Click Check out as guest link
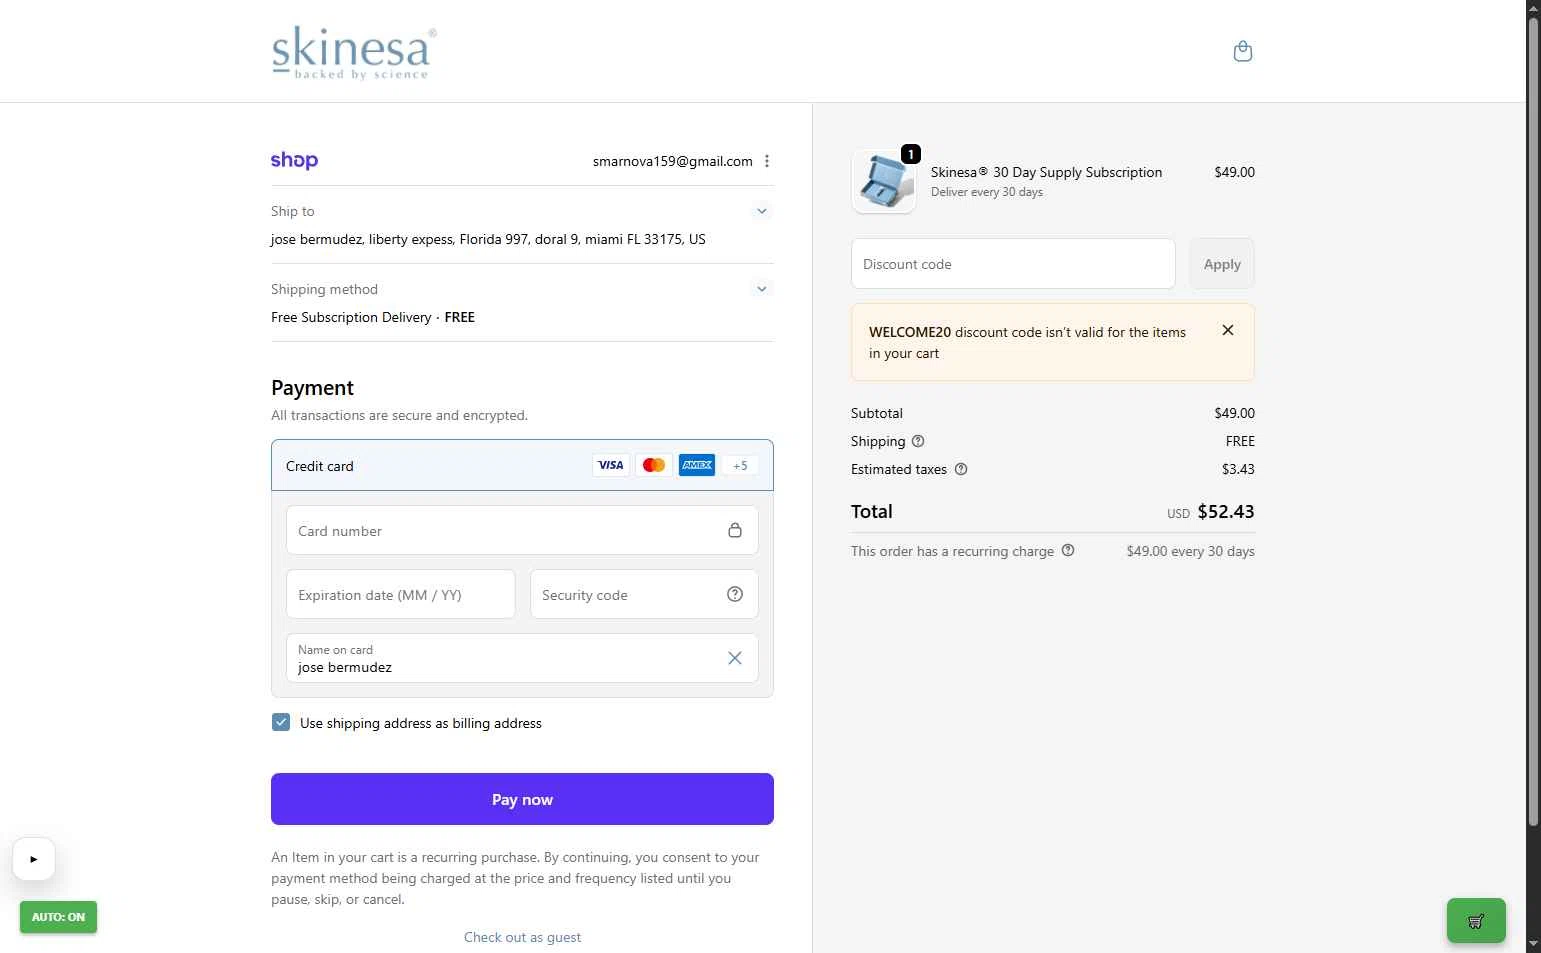This screenshot has width=1541, height=953. click(x=522, y=937)
